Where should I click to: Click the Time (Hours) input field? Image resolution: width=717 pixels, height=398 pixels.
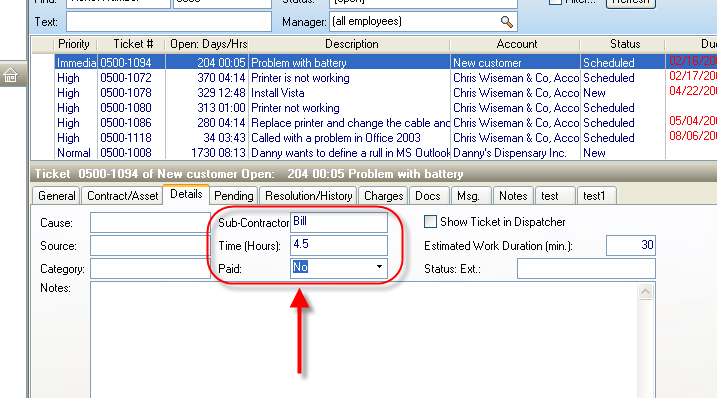point(338,245)
